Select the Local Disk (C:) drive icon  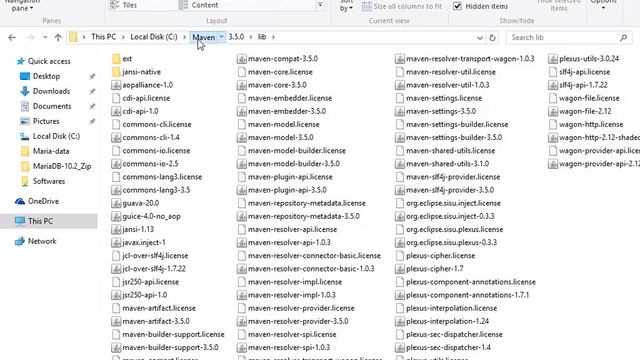coord(25,136)
